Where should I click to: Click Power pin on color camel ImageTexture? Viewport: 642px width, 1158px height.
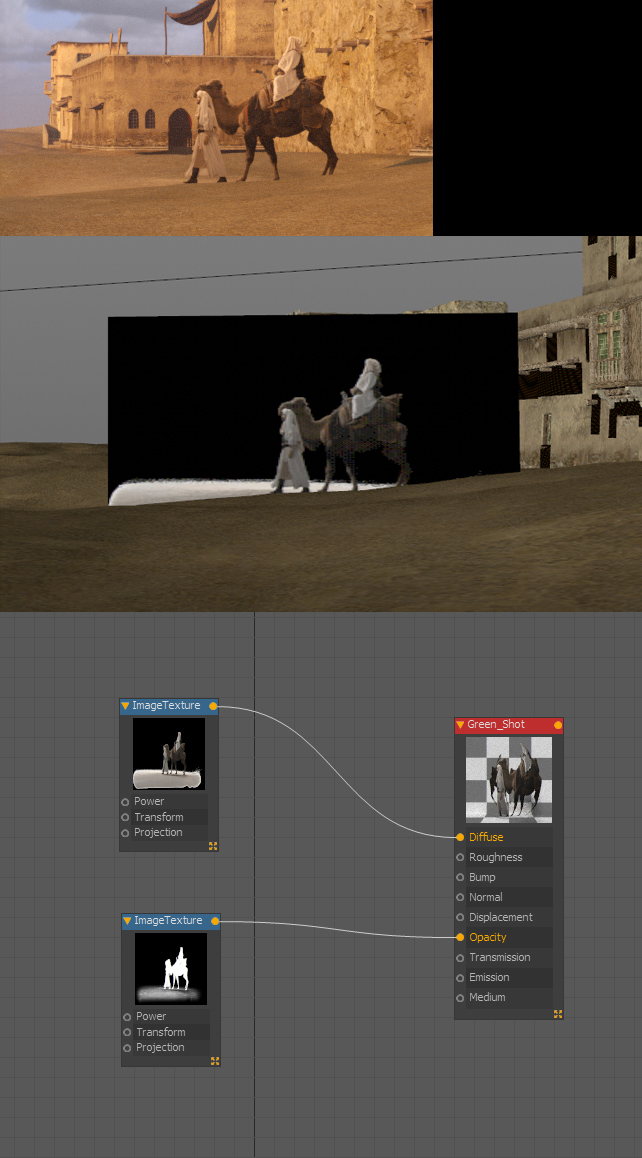pyautogui.click(x=125, y=802)
